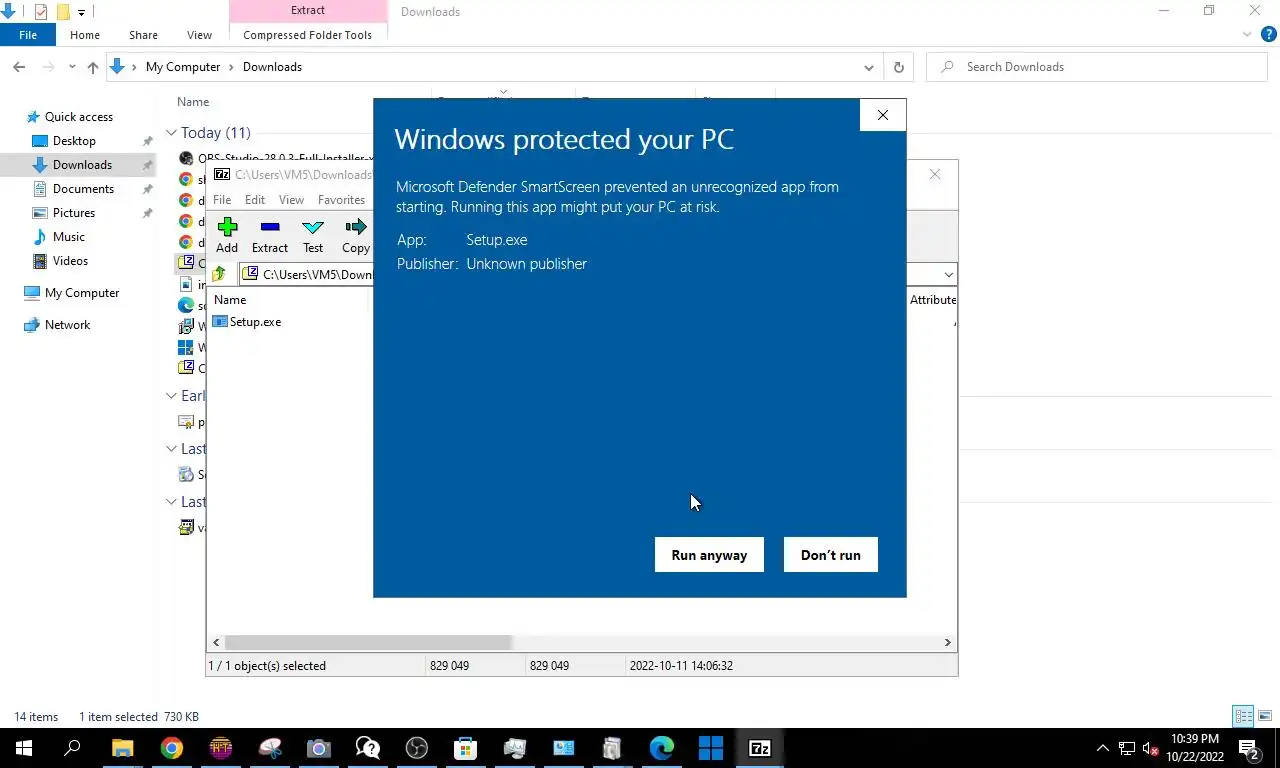Image resolution: width=1280 pixels, height=768 pixels.
Task: Select Desktop in navigation pane
Action: coord(74,141)
